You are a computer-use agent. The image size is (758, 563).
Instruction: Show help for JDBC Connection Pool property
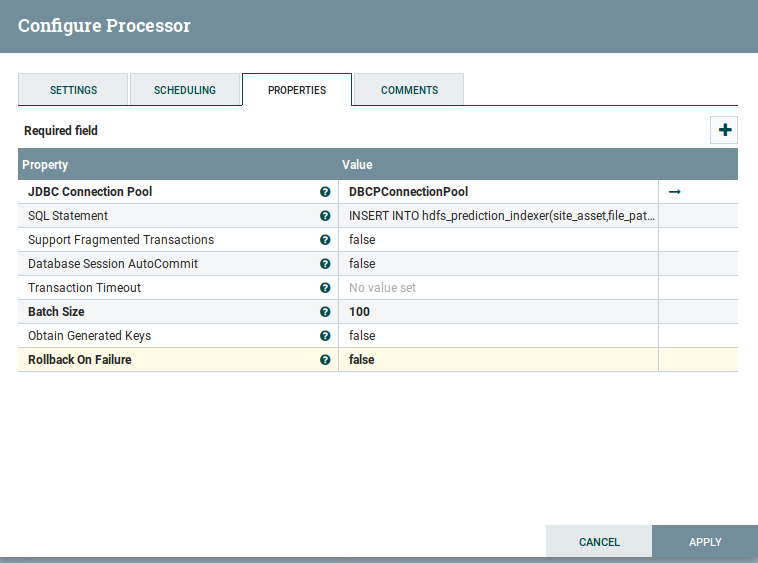pyautogui.click(x=325, y=192)
